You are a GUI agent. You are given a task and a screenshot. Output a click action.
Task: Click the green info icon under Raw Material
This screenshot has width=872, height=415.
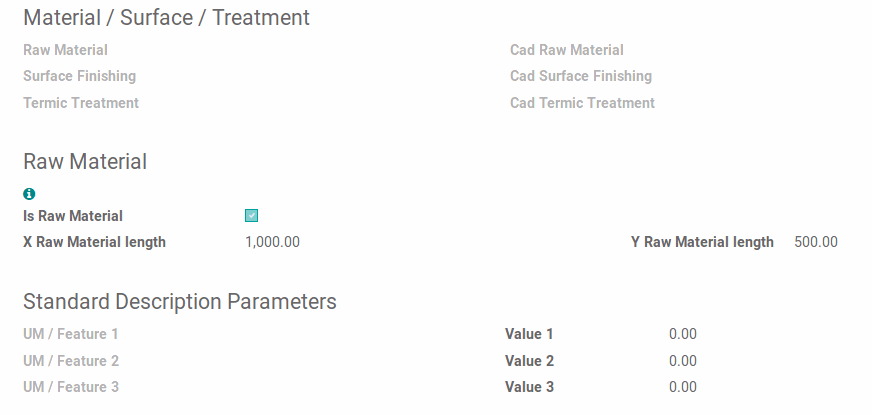point(29,194)
